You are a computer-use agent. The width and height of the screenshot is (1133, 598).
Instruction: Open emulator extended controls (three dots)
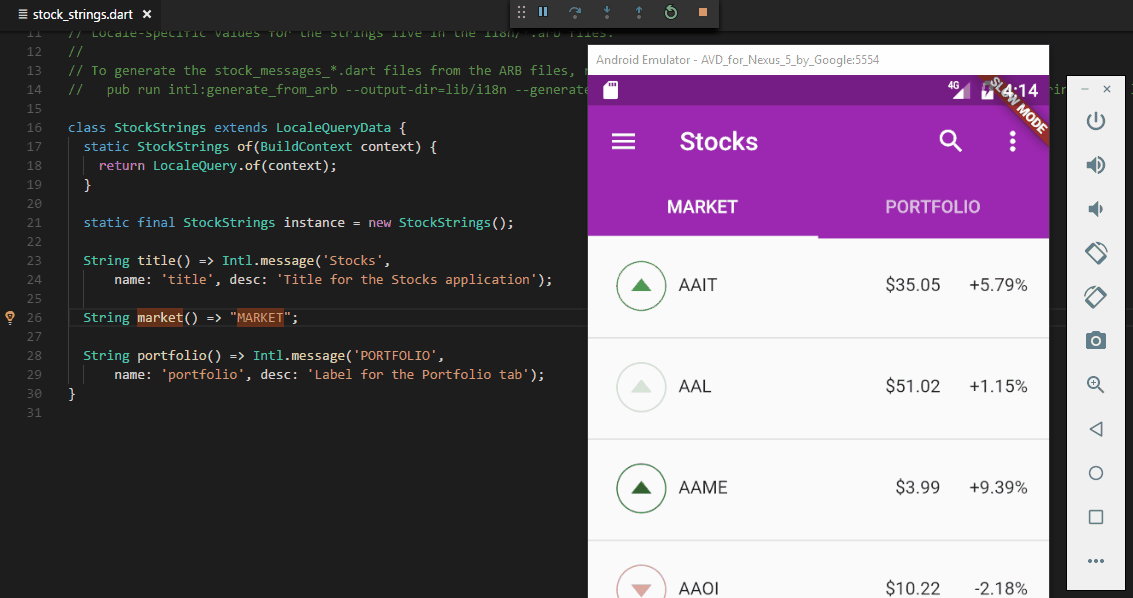coord(1095,561)
